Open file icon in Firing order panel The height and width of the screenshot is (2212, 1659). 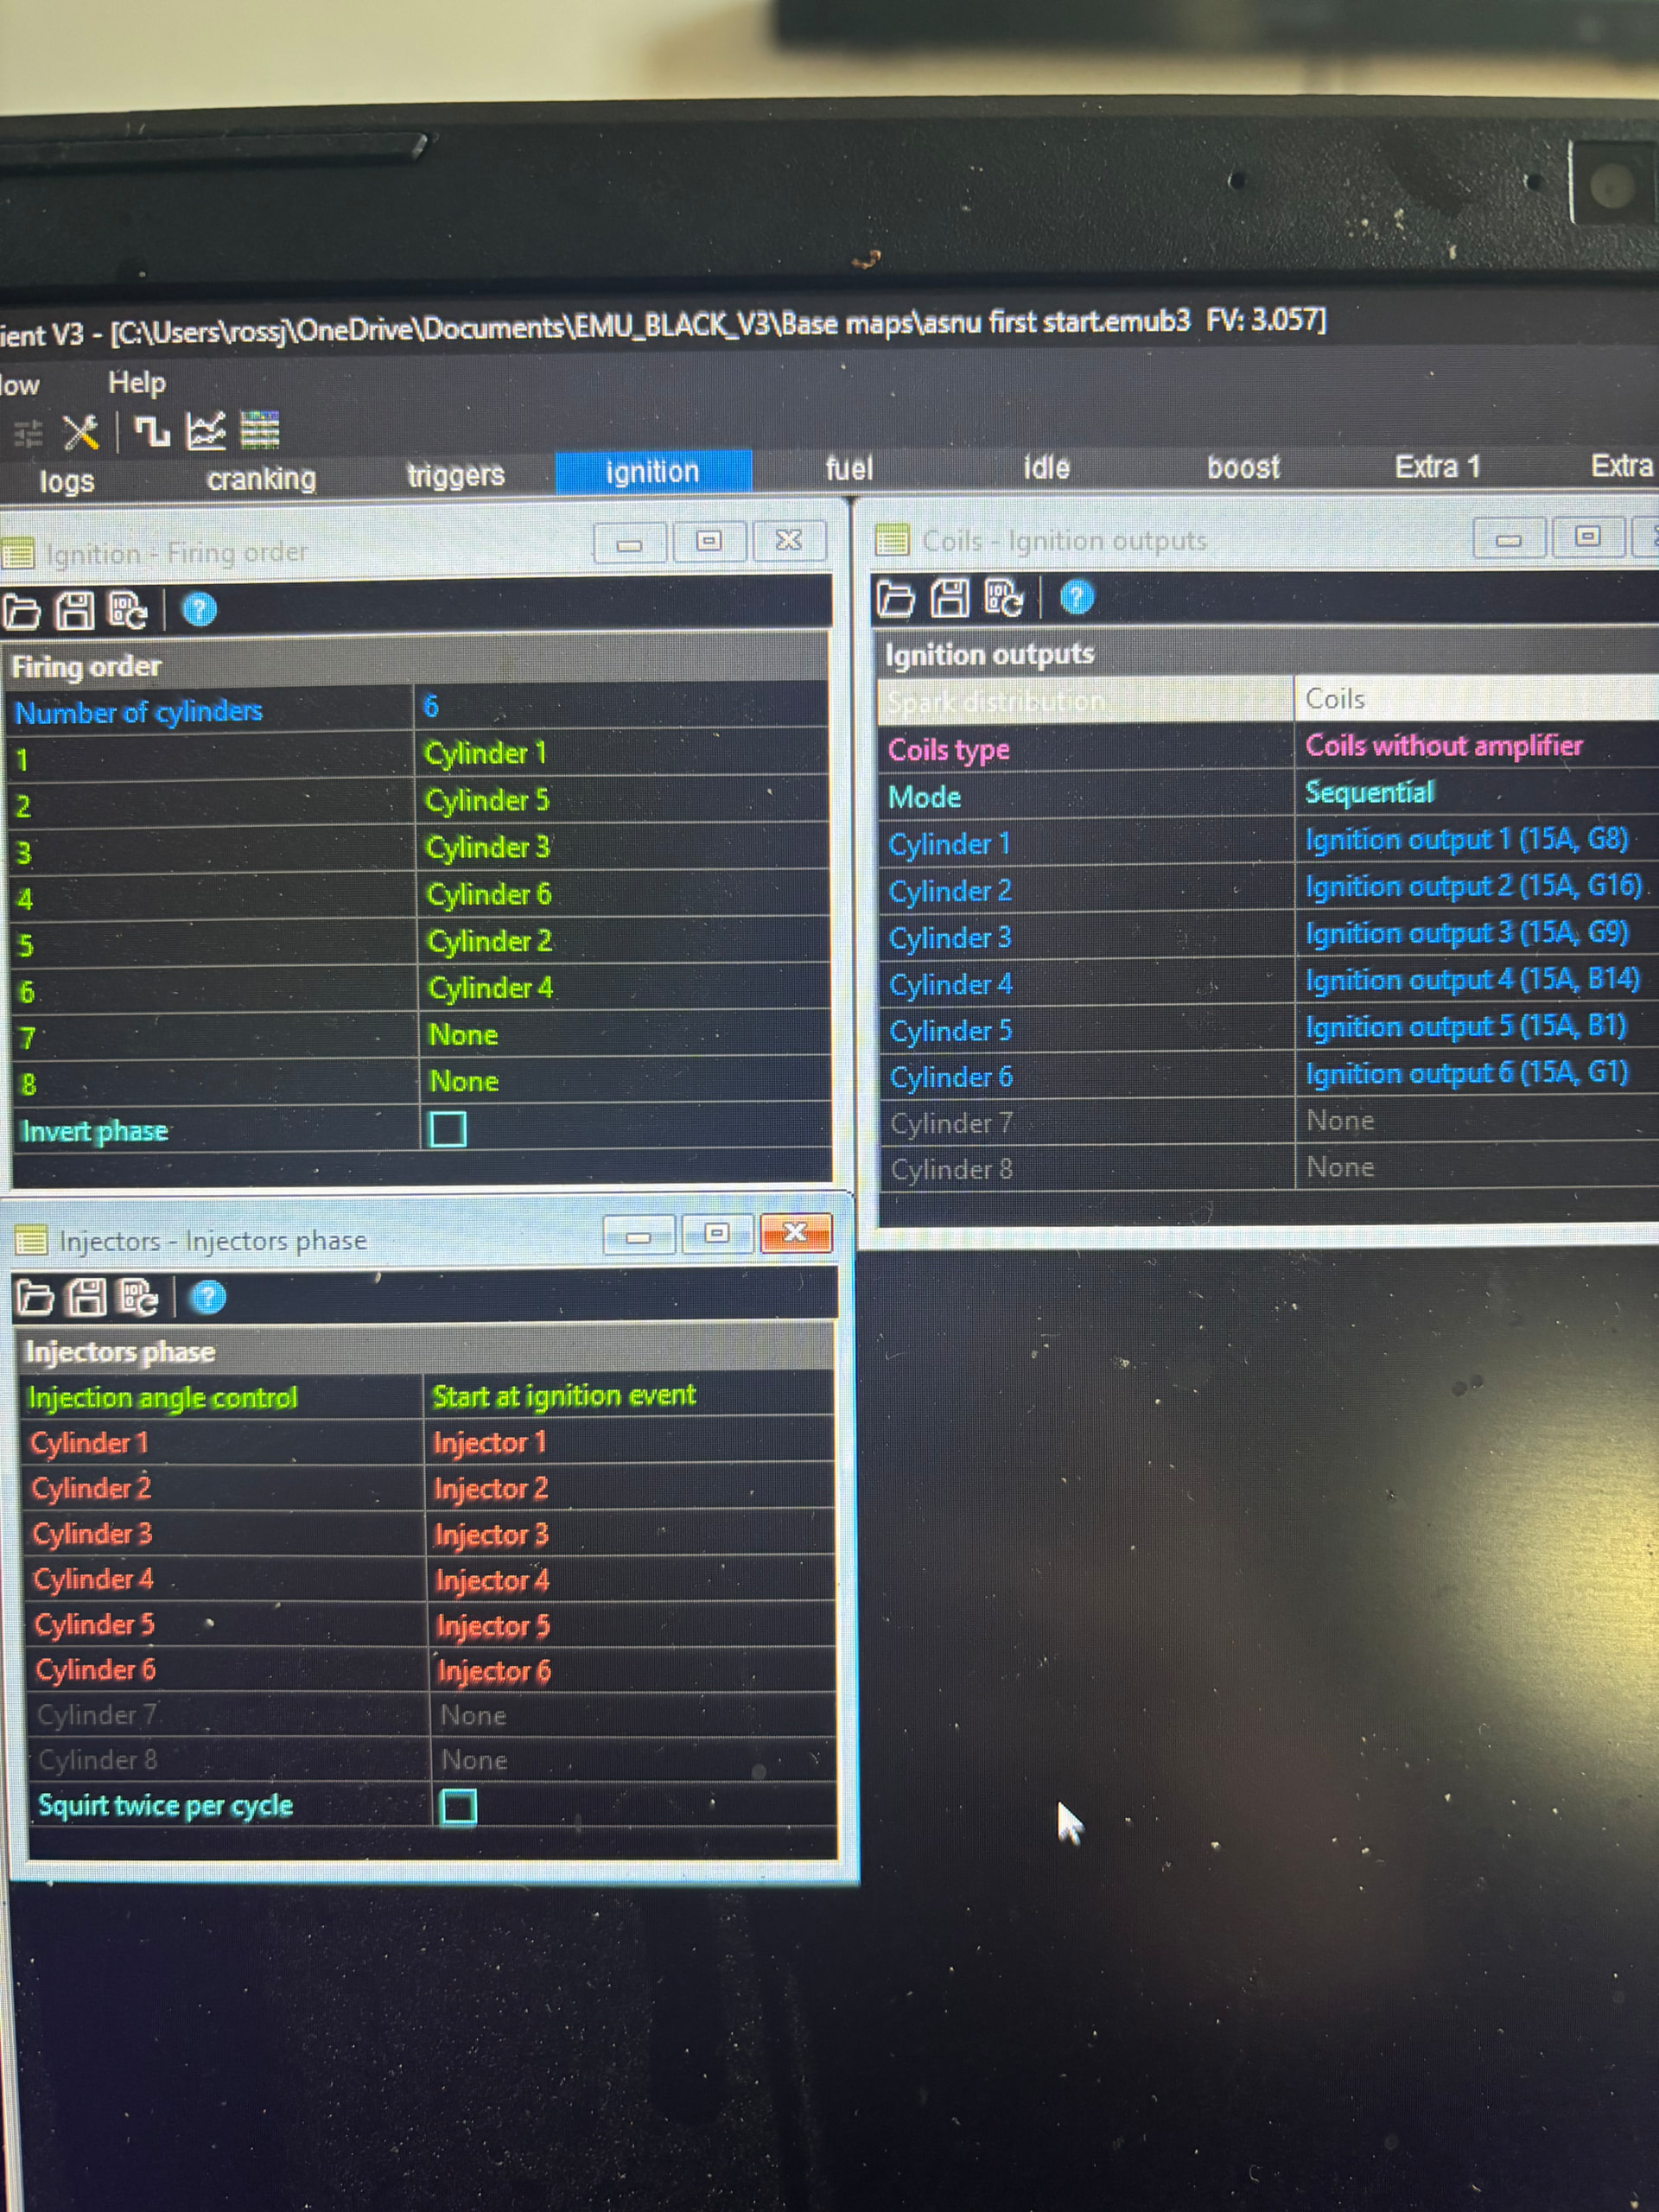22,610
